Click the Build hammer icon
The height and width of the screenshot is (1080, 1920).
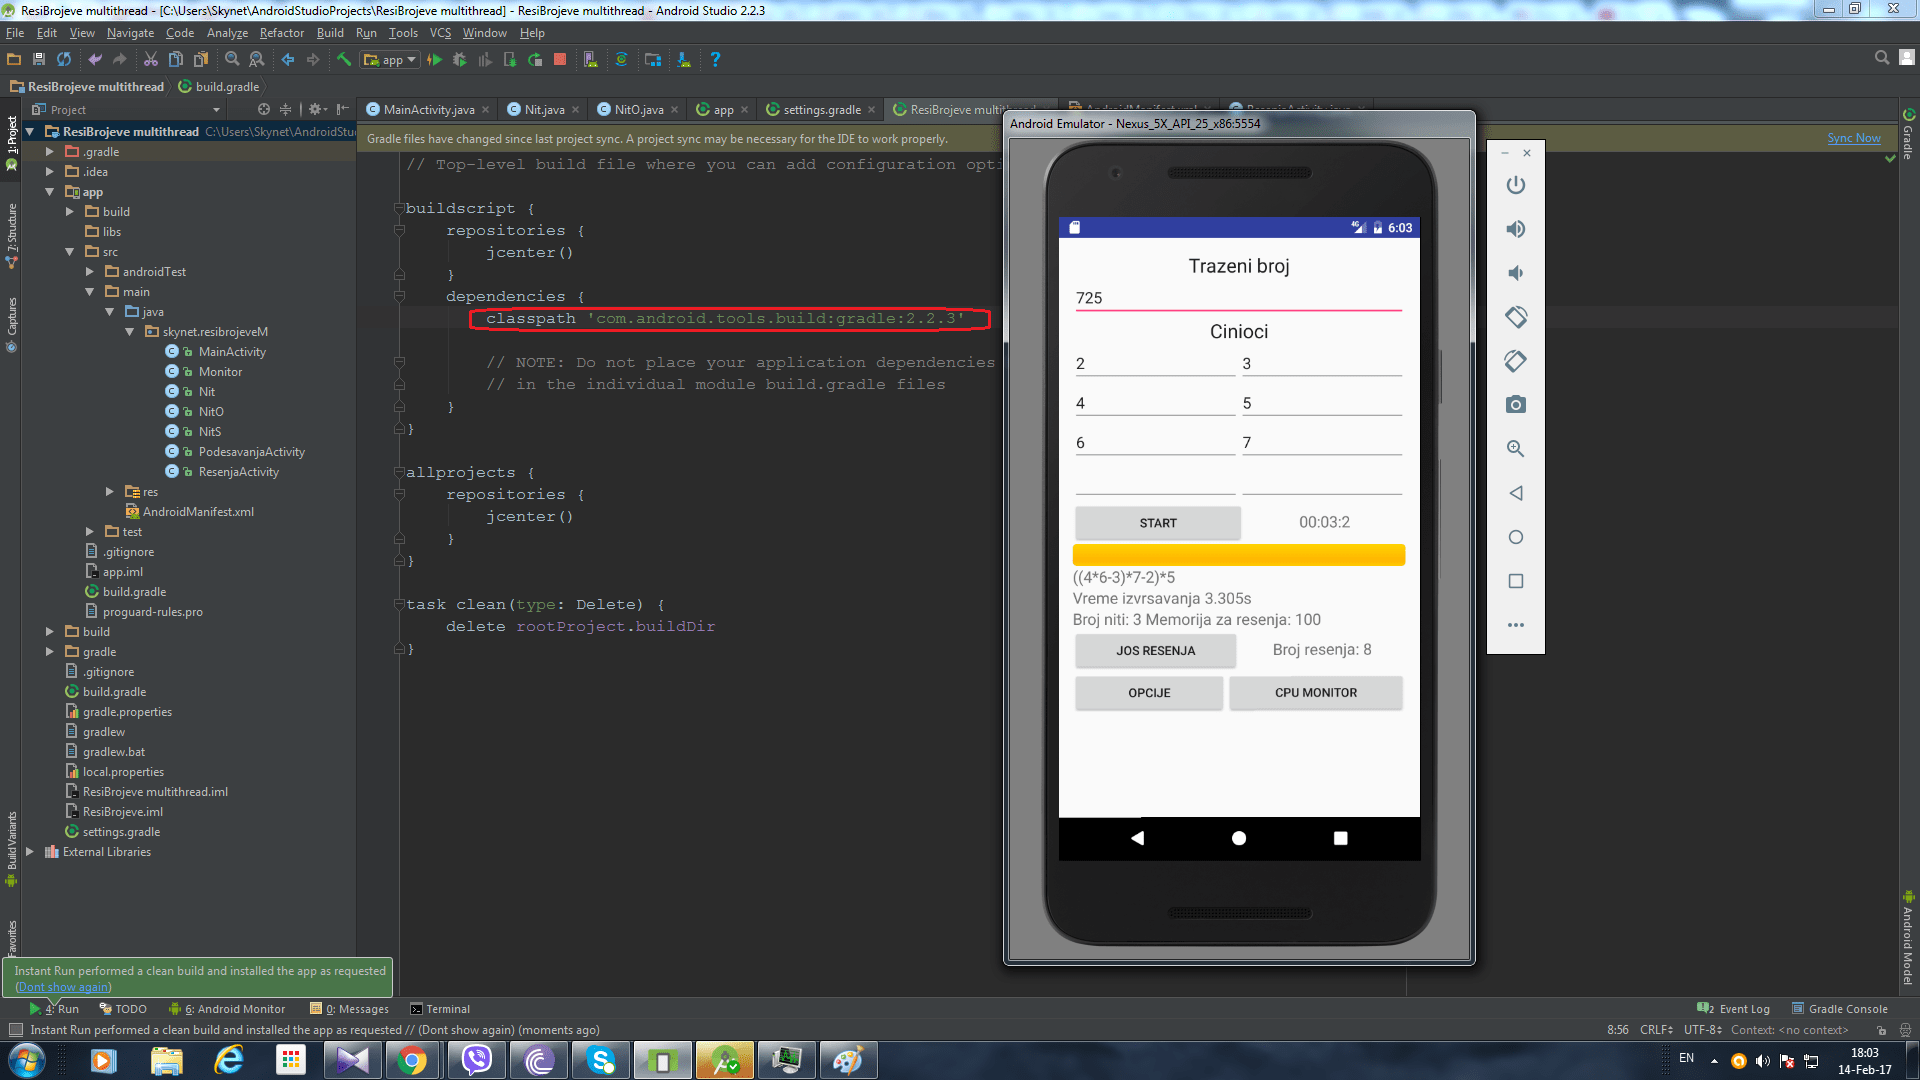344,59
